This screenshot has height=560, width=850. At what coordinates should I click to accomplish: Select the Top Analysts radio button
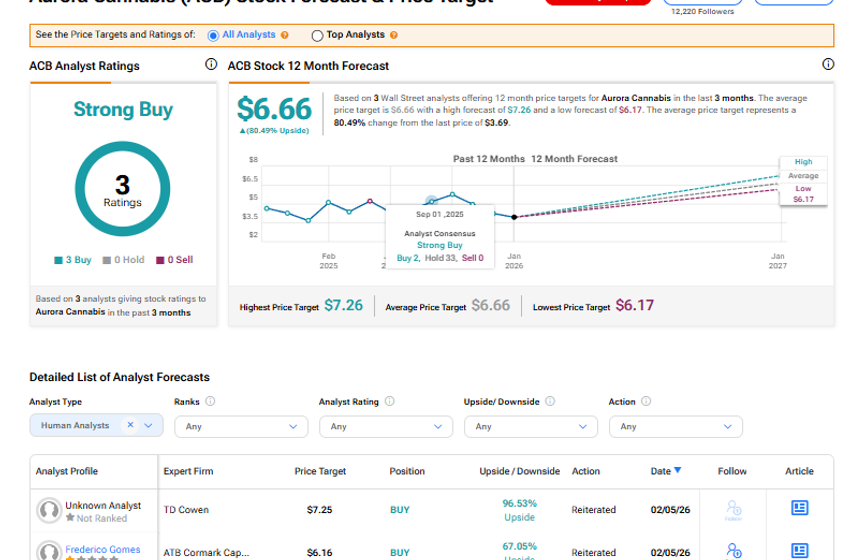pyautogui.click(x=317, y=35)
